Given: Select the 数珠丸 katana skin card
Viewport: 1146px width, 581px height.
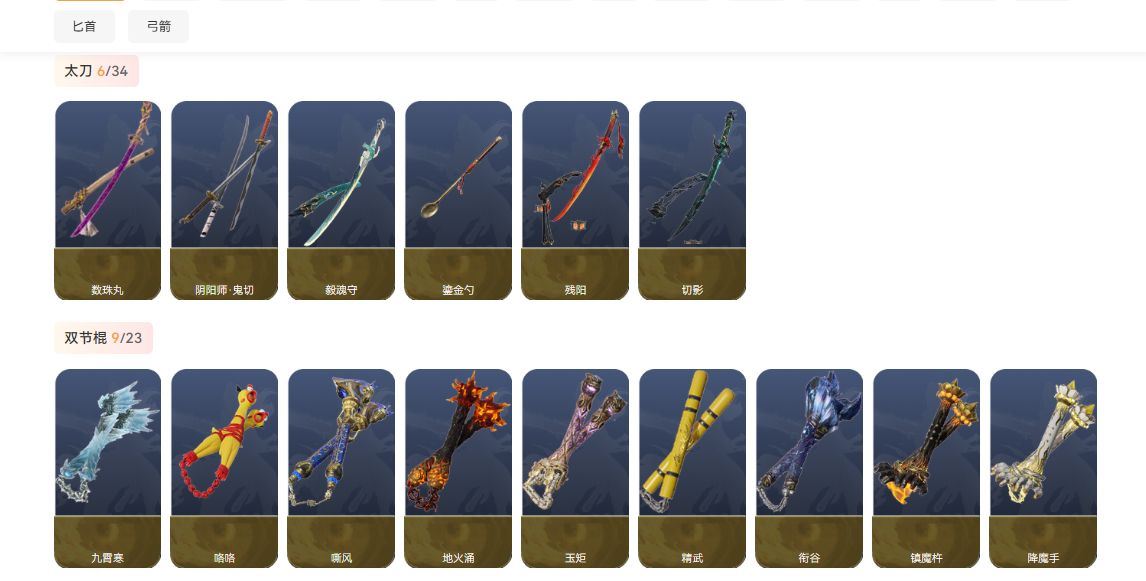Looking at the screenshot, I should click(x=107, y=200).
